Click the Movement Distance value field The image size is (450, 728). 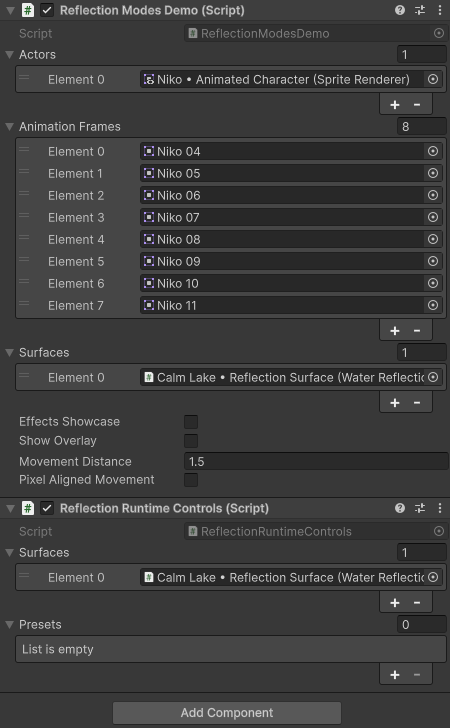[x=316, y=461]
